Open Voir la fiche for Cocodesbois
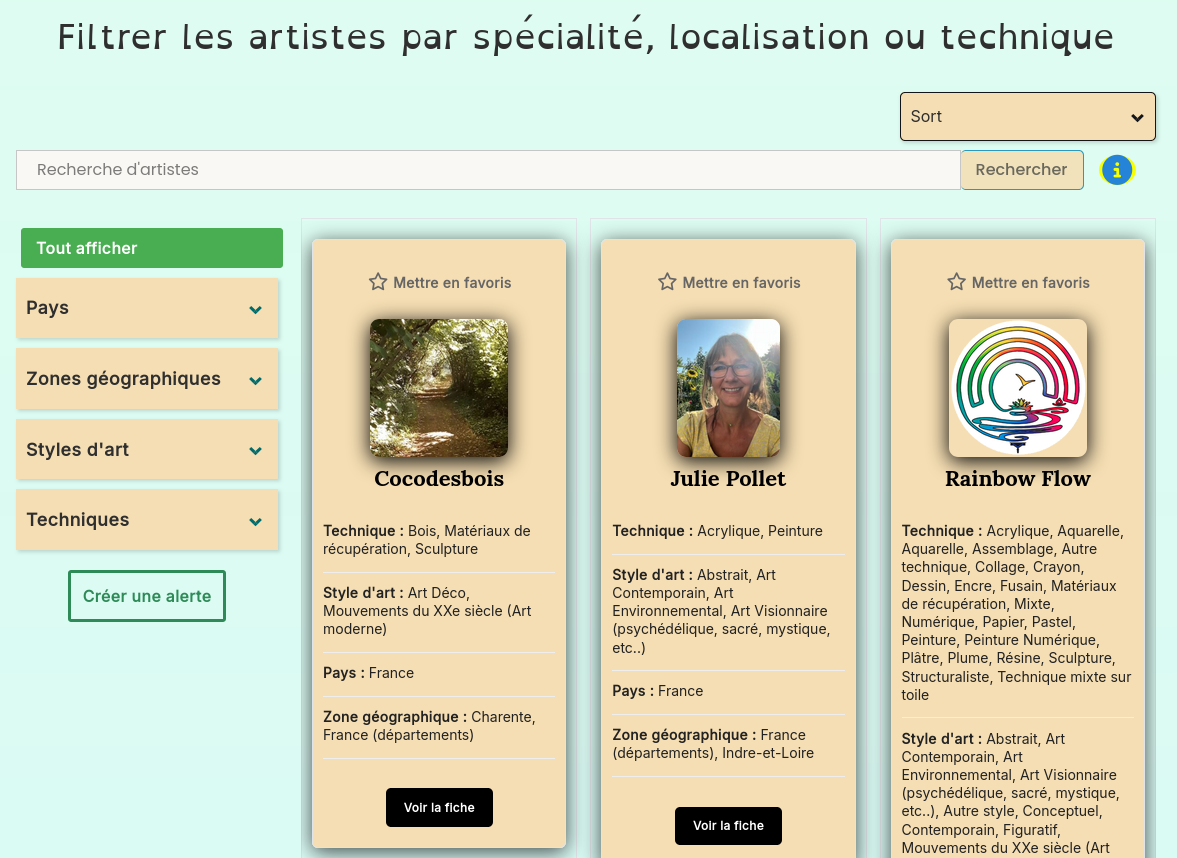This screenshot has height=858, width=1177. 439,808
